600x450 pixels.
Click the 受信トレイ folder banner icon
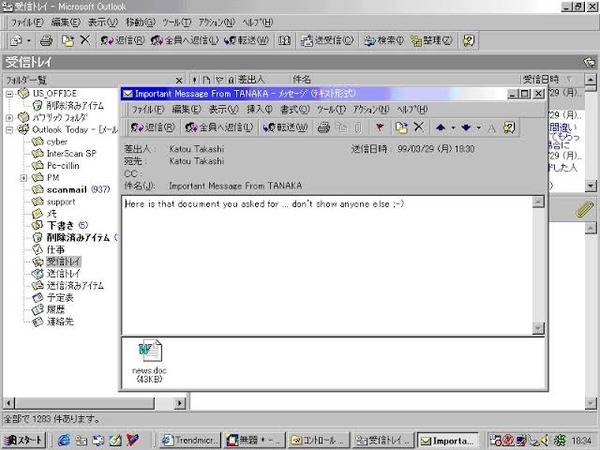[x=589, y=62]
